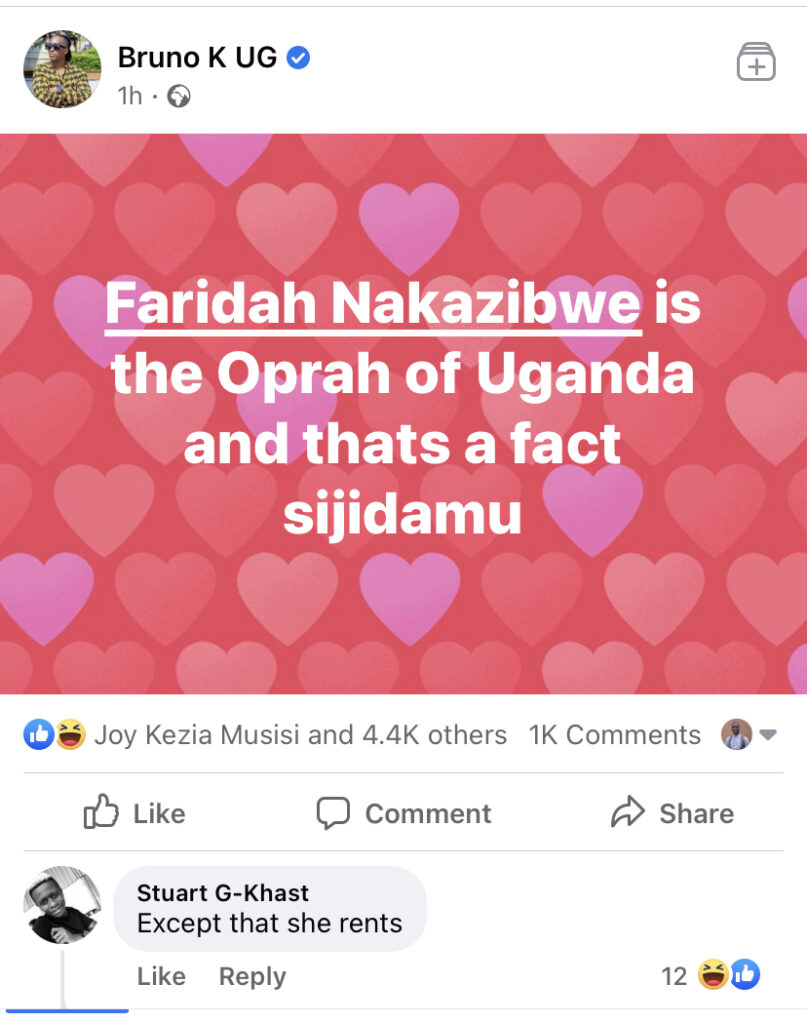Viewport: 807px width, 1024px height.
Task: View the 12 reactions on comment
Action: tap(710, 975)
